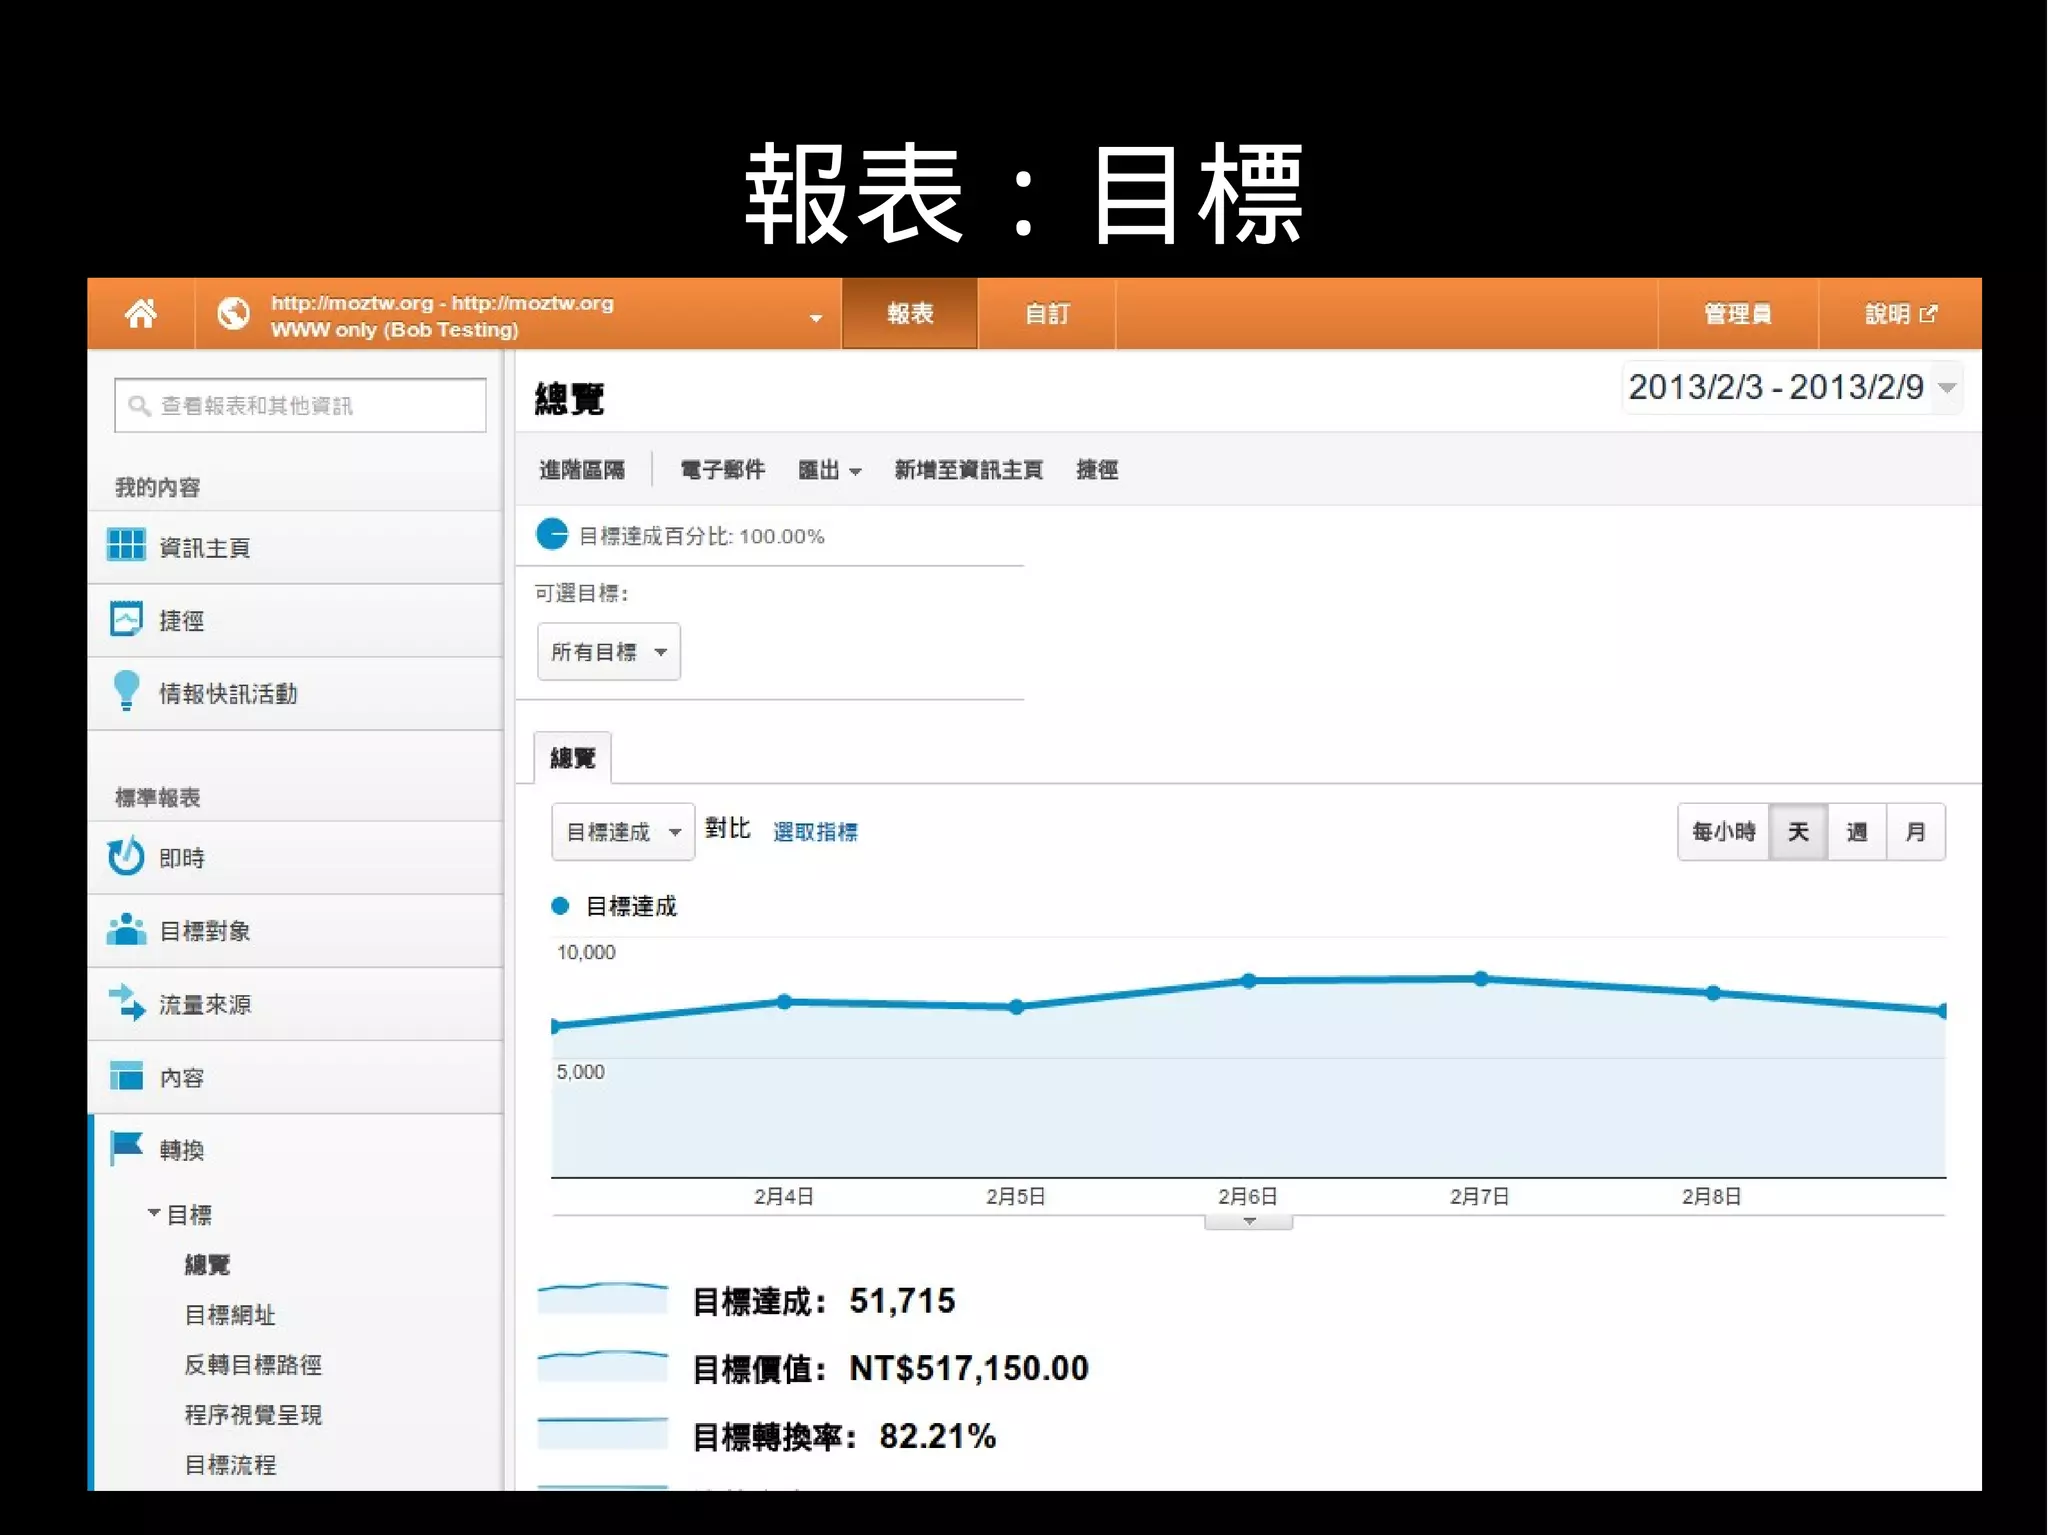
Task: Switch to the 自訂 tab in header
Action: 1046,314
